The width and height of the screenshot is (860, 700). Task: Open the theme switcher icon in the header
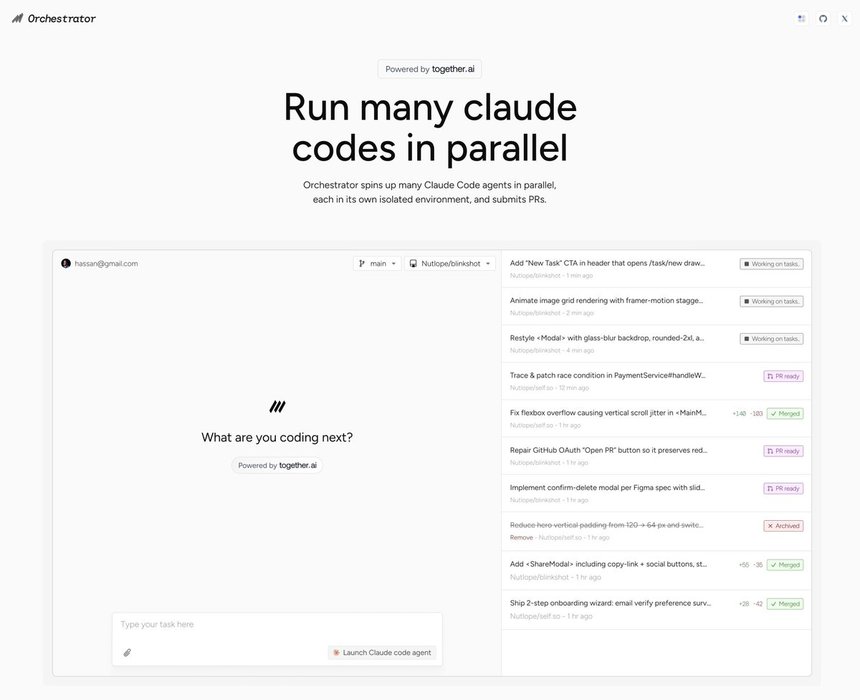pyautogui.click(x=801, y=19)
